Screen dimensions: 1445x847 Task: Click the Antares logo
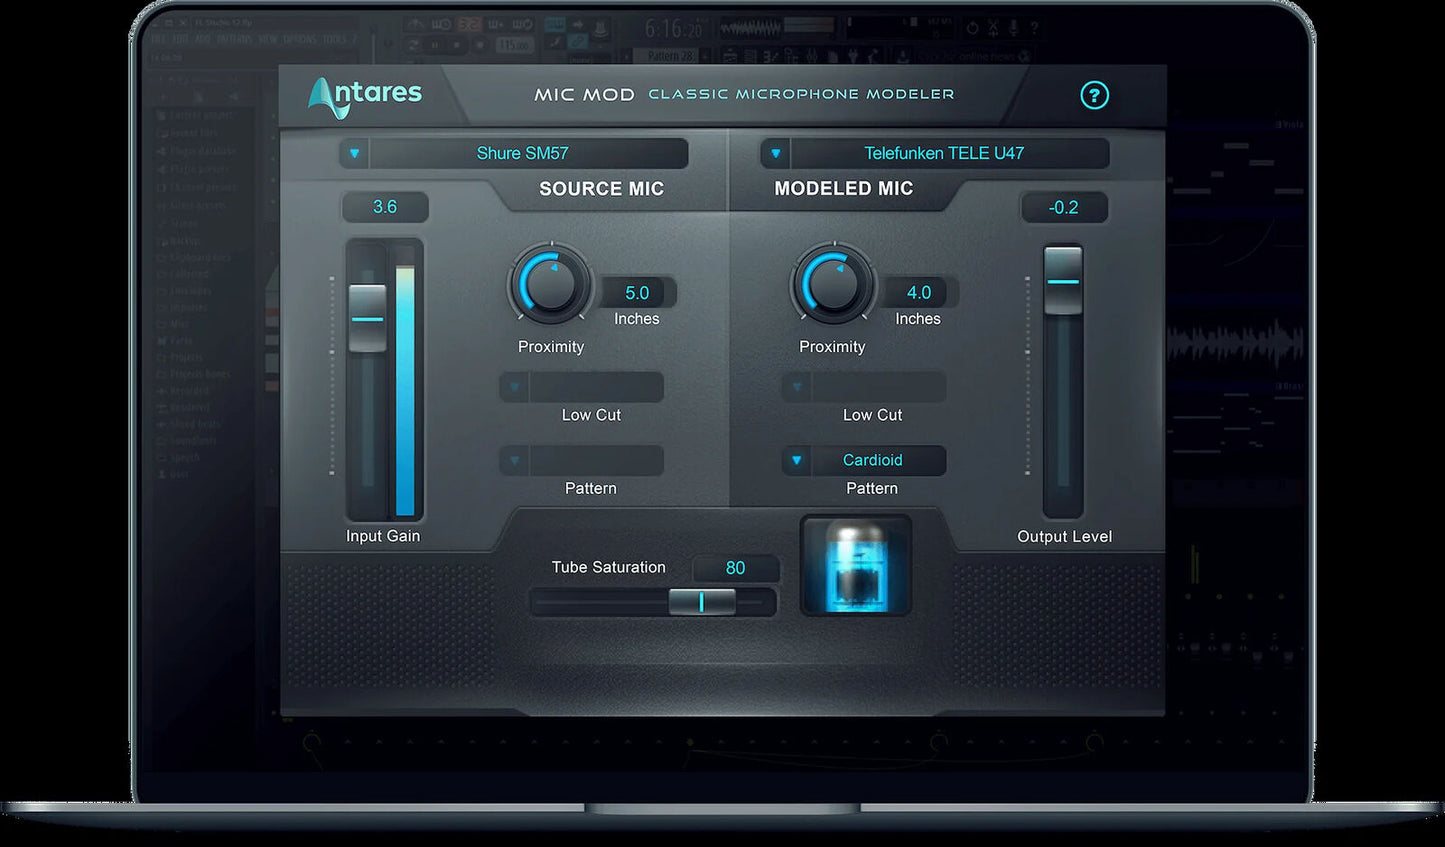pyautogui.click(x=364, y=94)
